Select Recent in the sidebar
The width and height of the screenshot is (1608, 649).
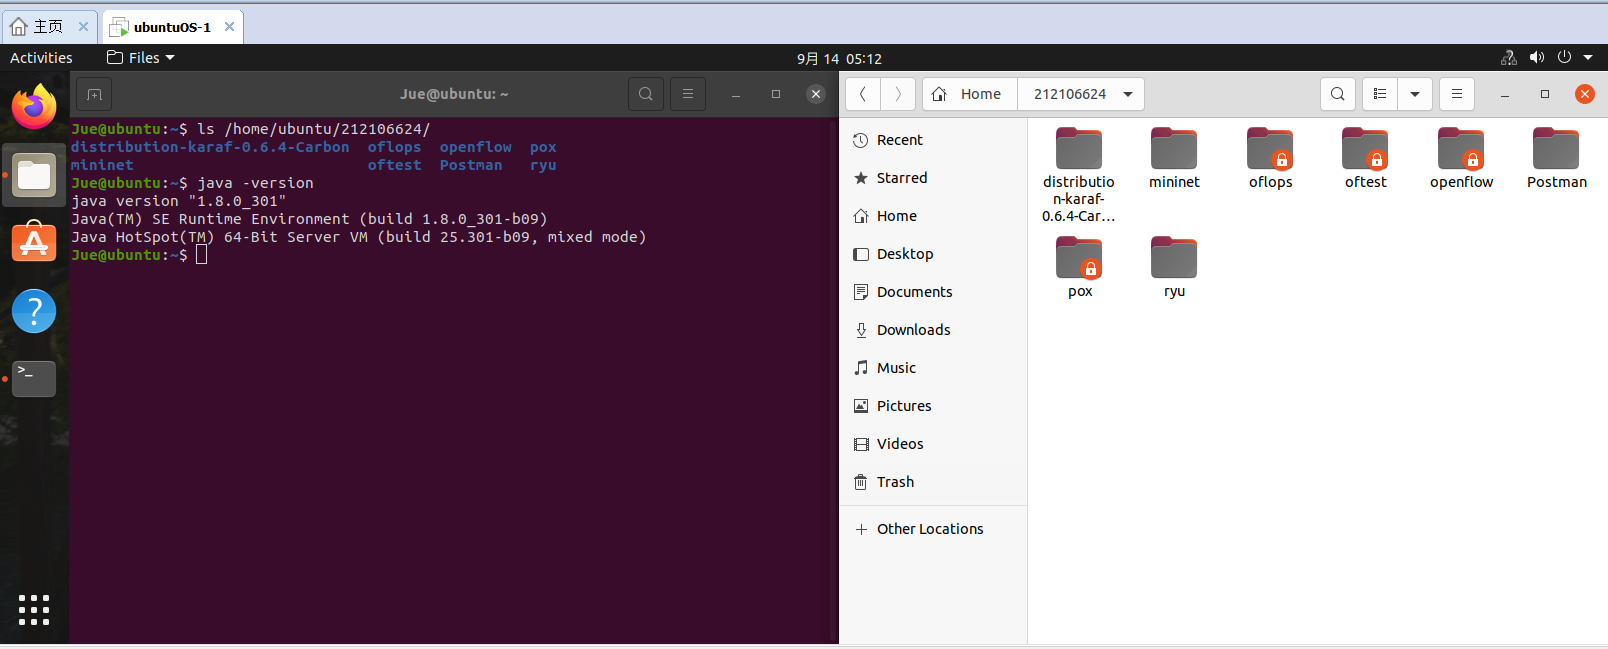point(934,140)
